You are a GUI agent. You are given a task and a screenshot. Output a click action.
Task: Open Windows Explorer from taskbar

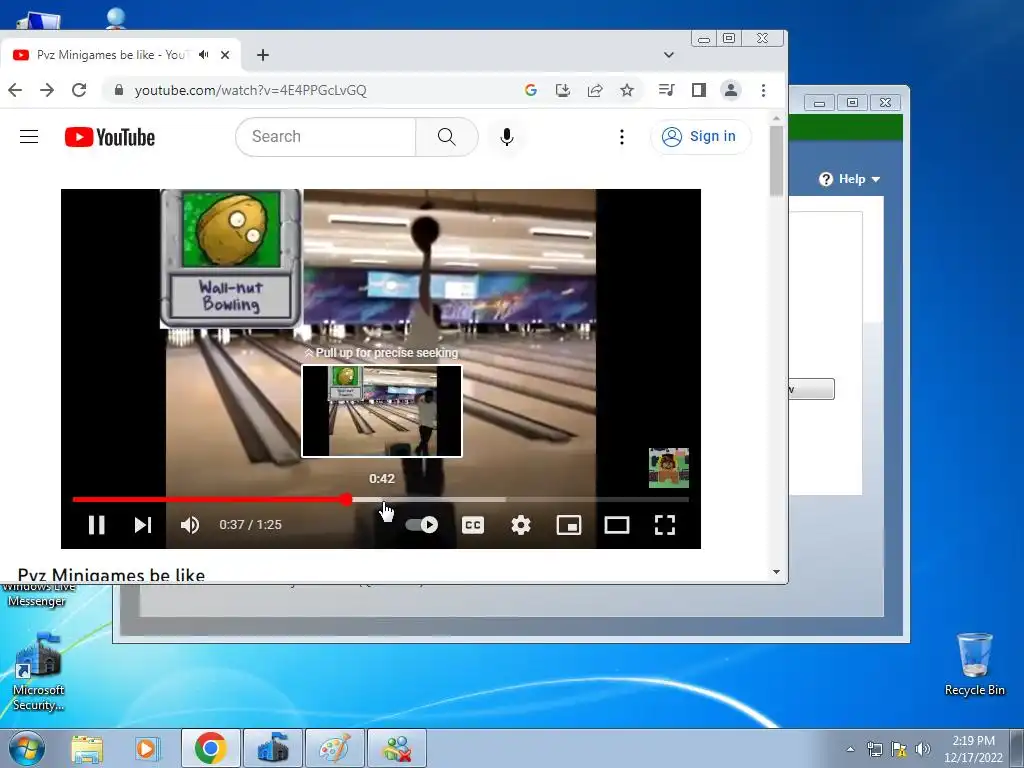click(x=87, y=749)
